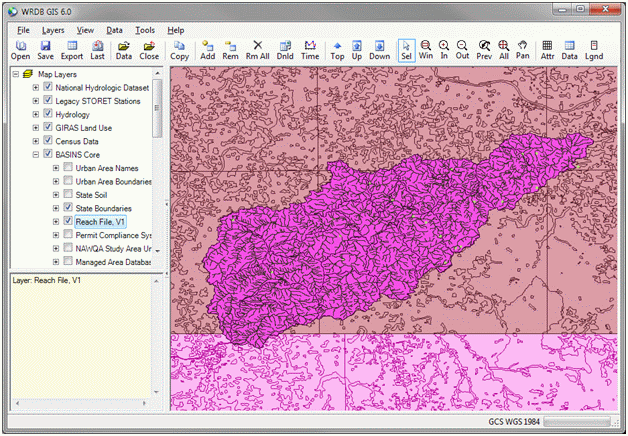Select the Reach File, V1 layer
The width and height of the screenshot is (628, 436).
tap(100, 221)
